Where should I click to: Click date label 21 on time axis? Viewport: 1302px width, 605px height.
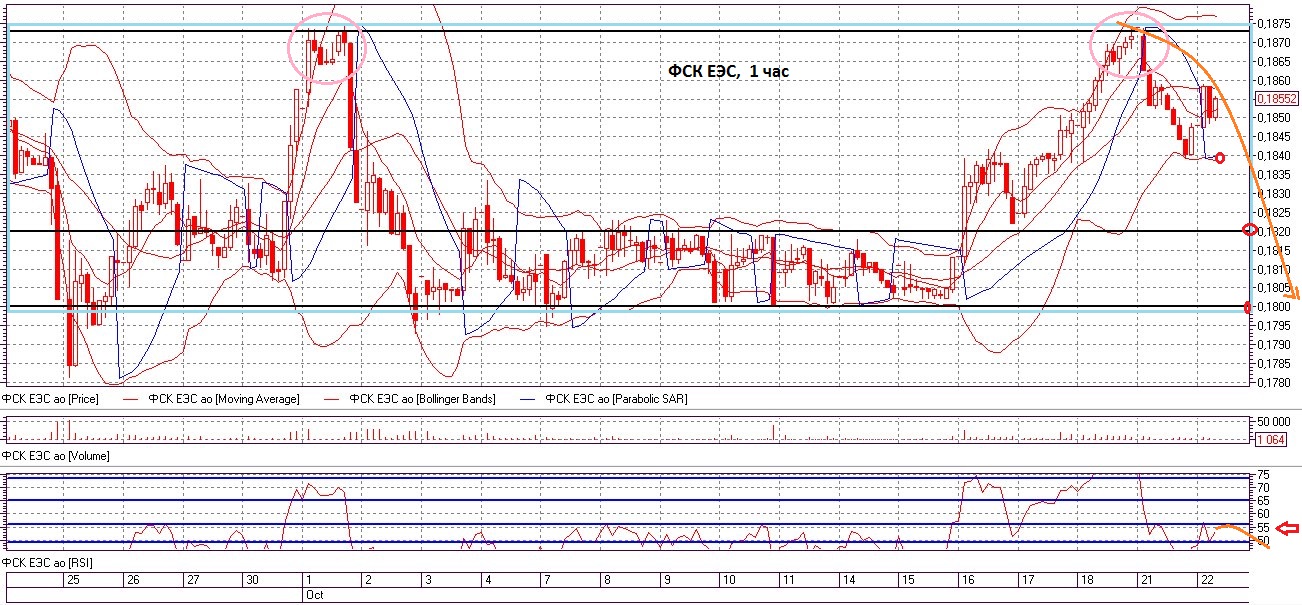point(1147,580)
